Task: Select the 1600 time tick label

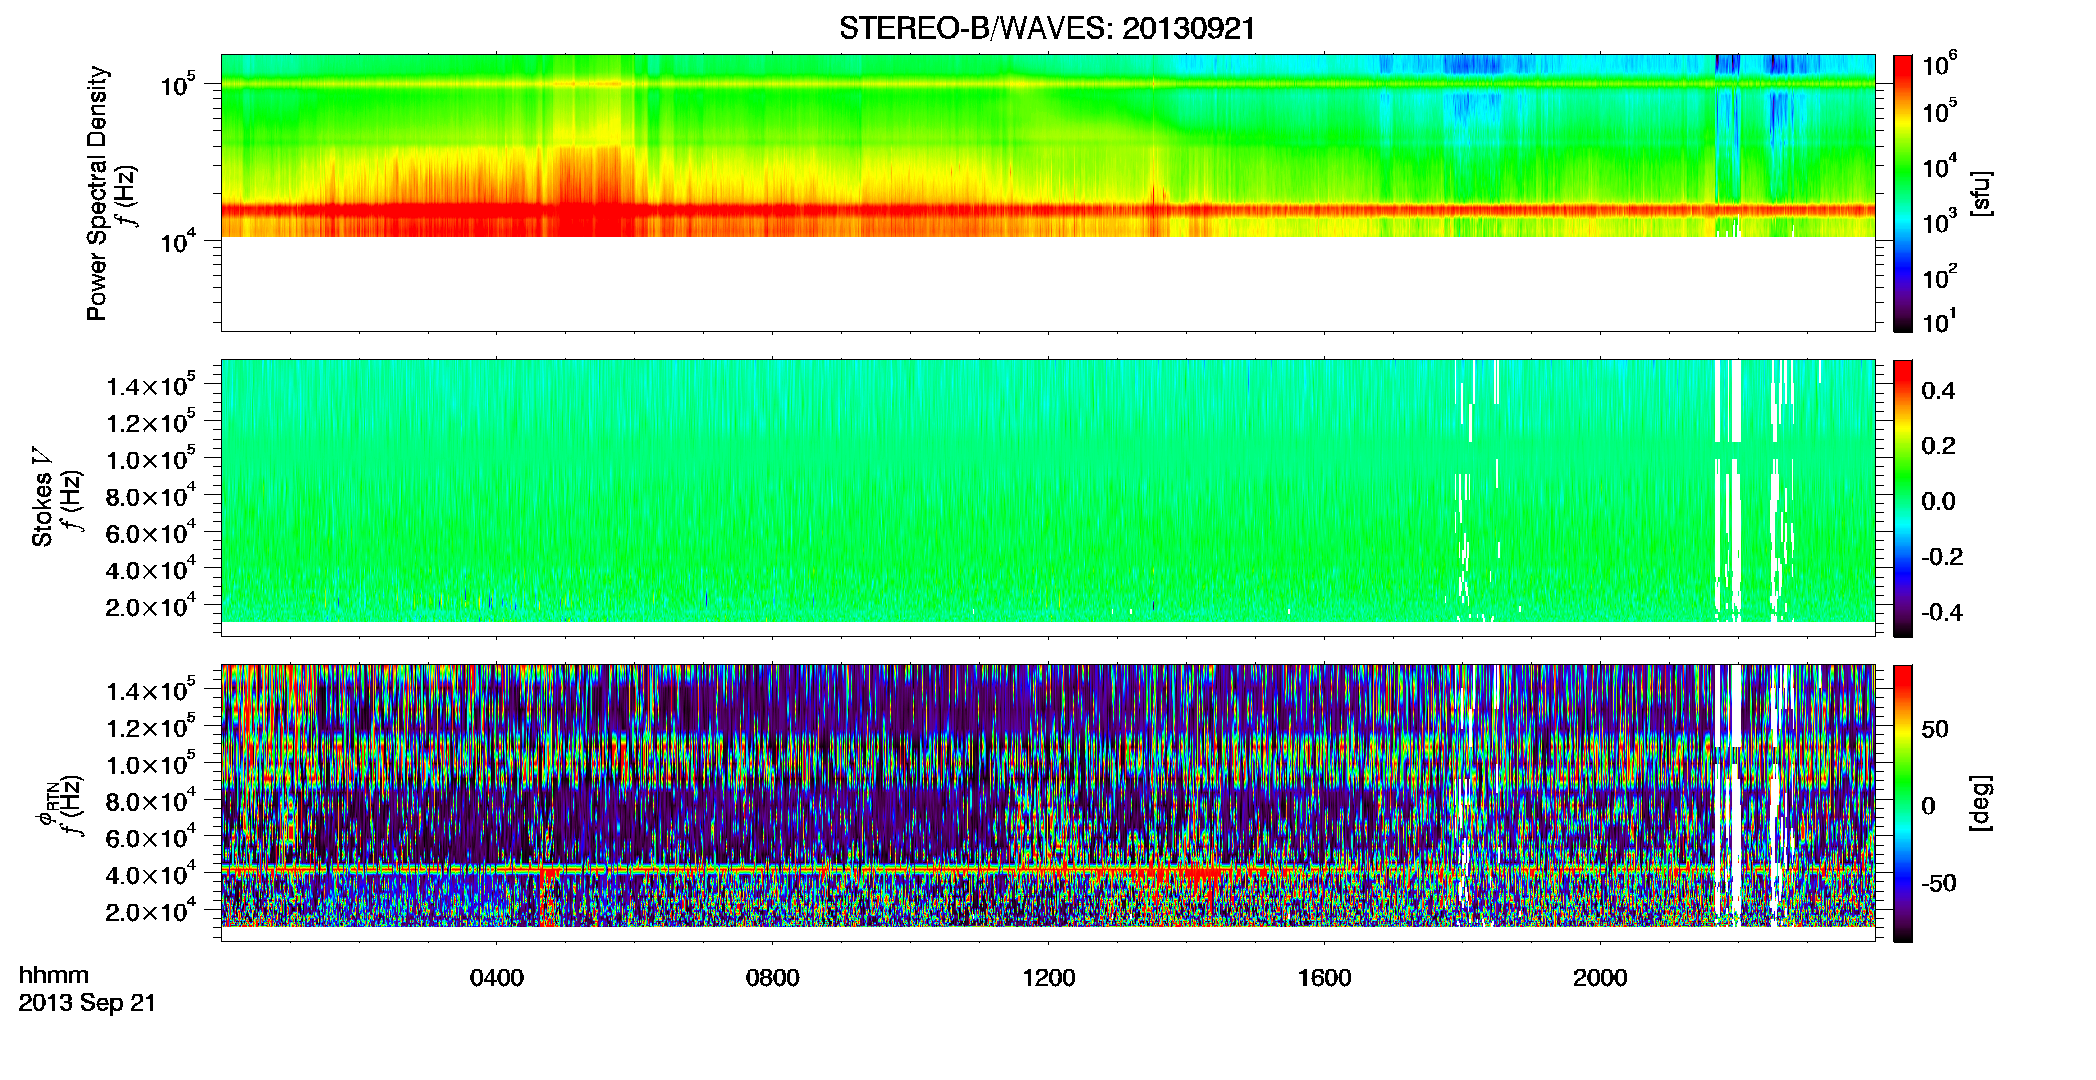Action: click(x=1324, y=977)
